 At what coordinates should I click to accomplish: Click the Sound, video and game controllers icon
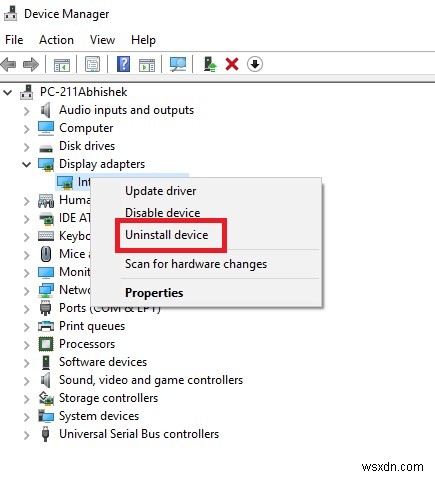pos(46,380)
